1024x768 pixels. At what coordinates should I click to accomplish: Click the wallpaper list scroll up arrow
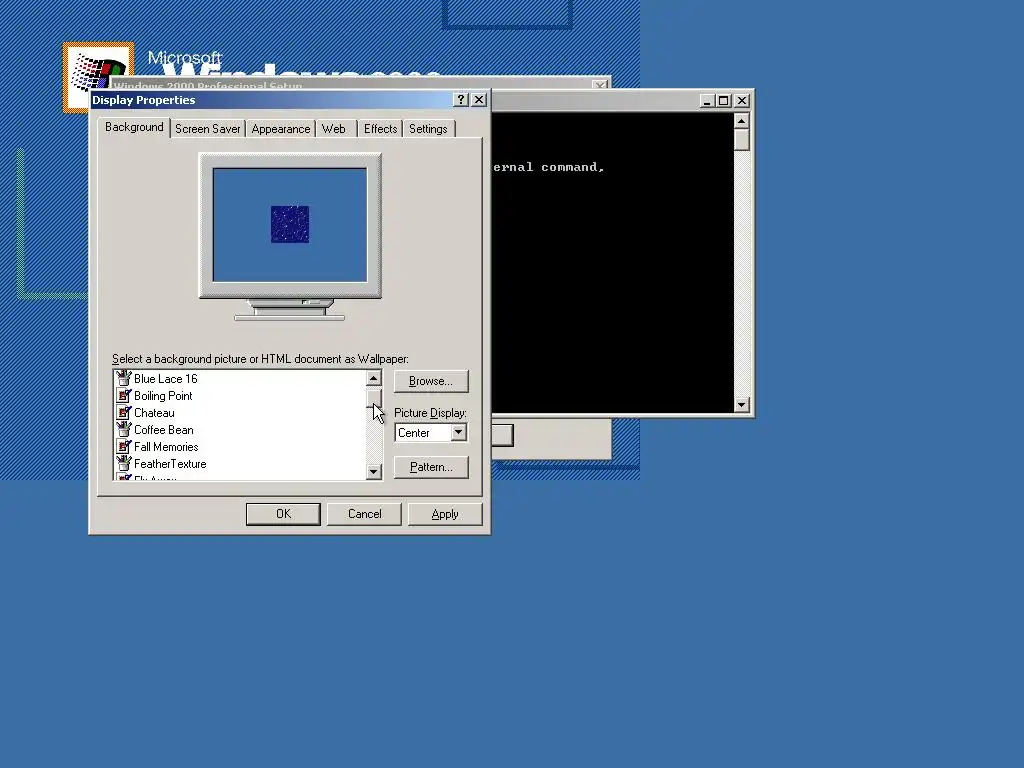point(374,379)
